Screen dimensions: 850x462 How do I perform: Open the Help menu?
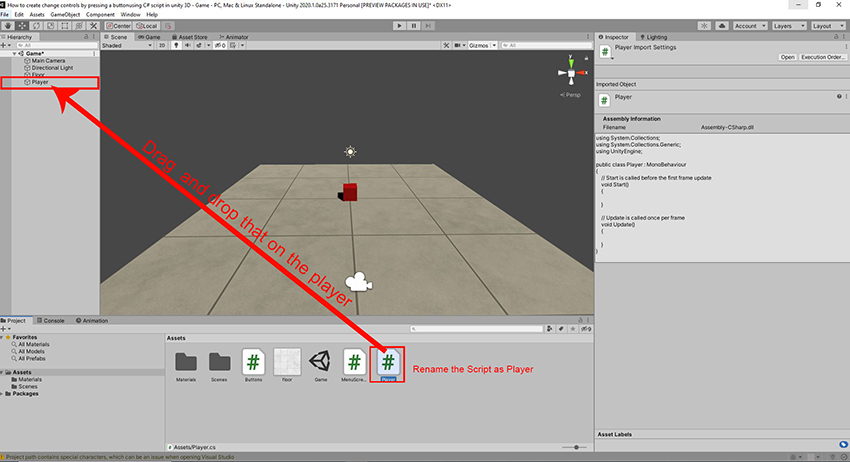tap(152, 14)
